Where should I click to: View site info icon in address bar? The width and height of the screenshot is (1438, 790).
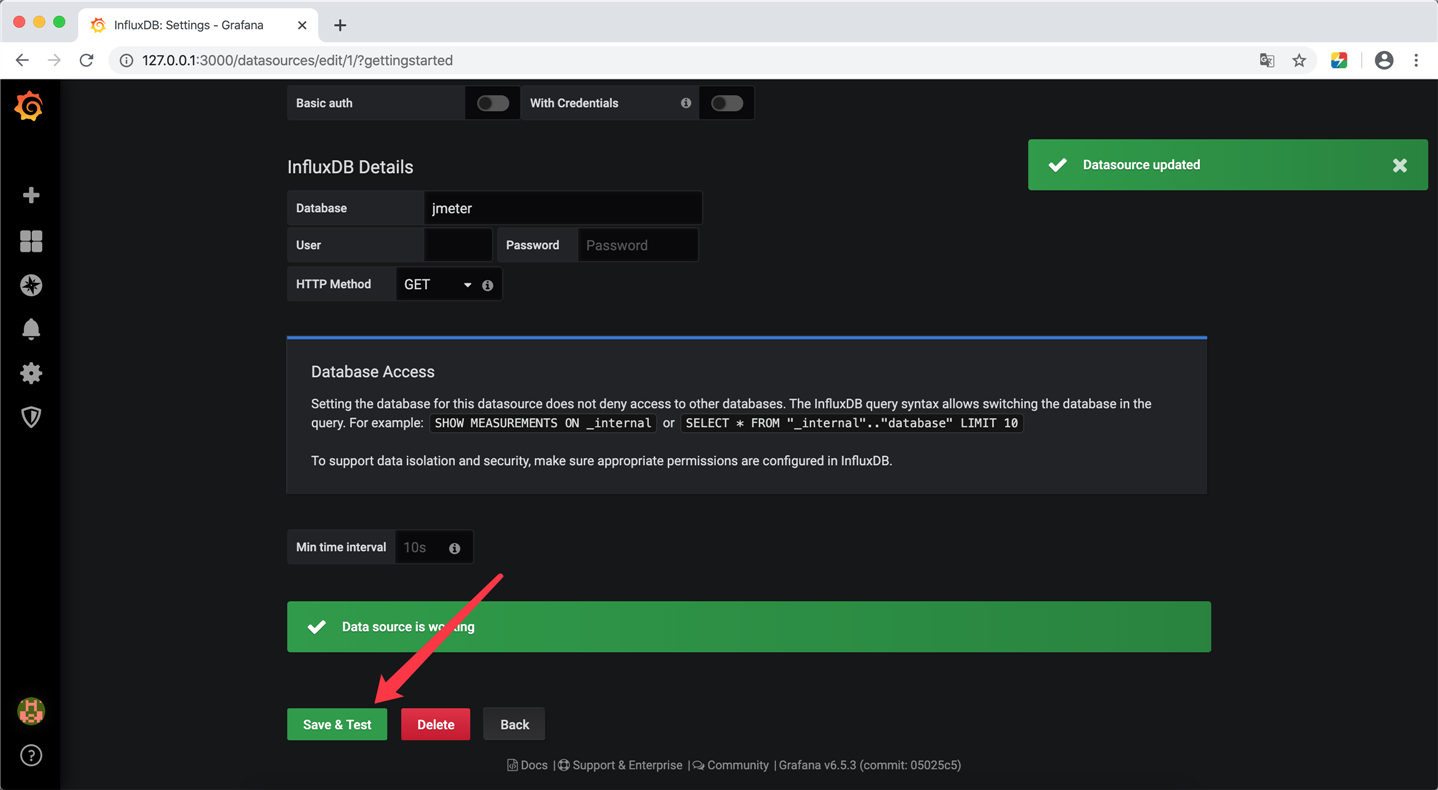point(126,60)
